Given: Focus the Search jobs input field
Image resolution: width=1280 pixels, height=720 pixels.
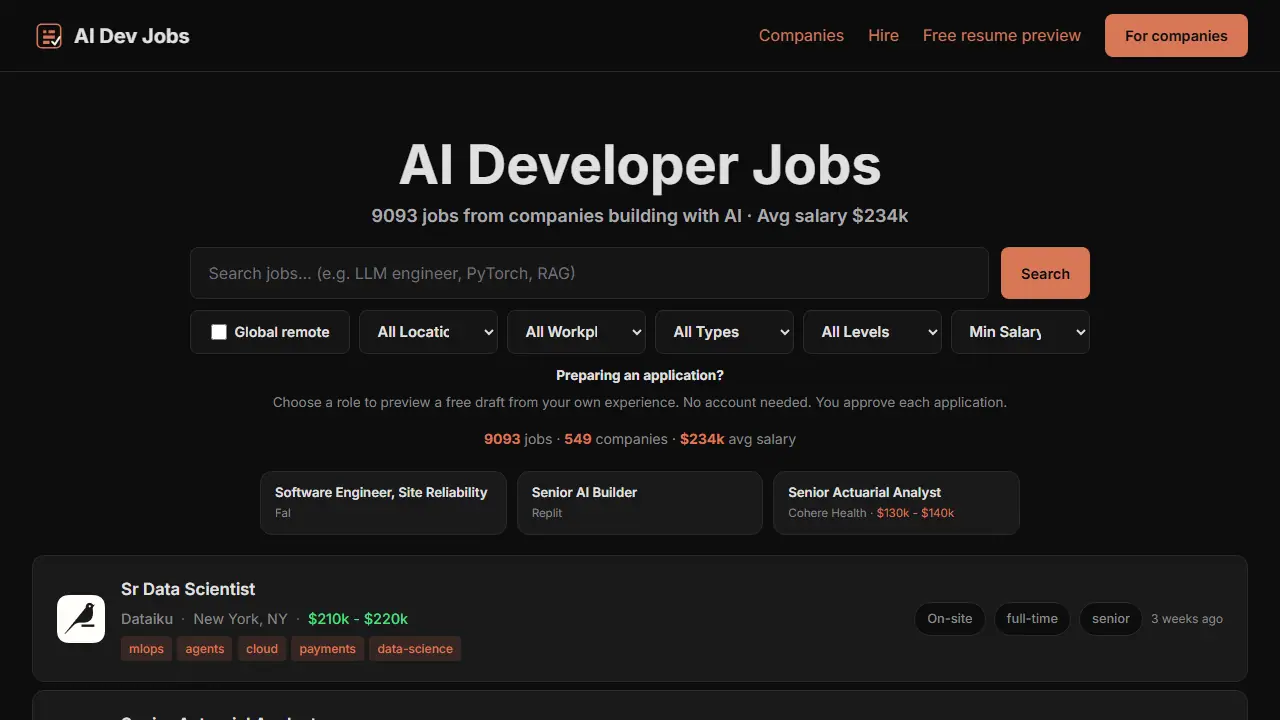Looking at the screenshot, I should pos(589,273).
